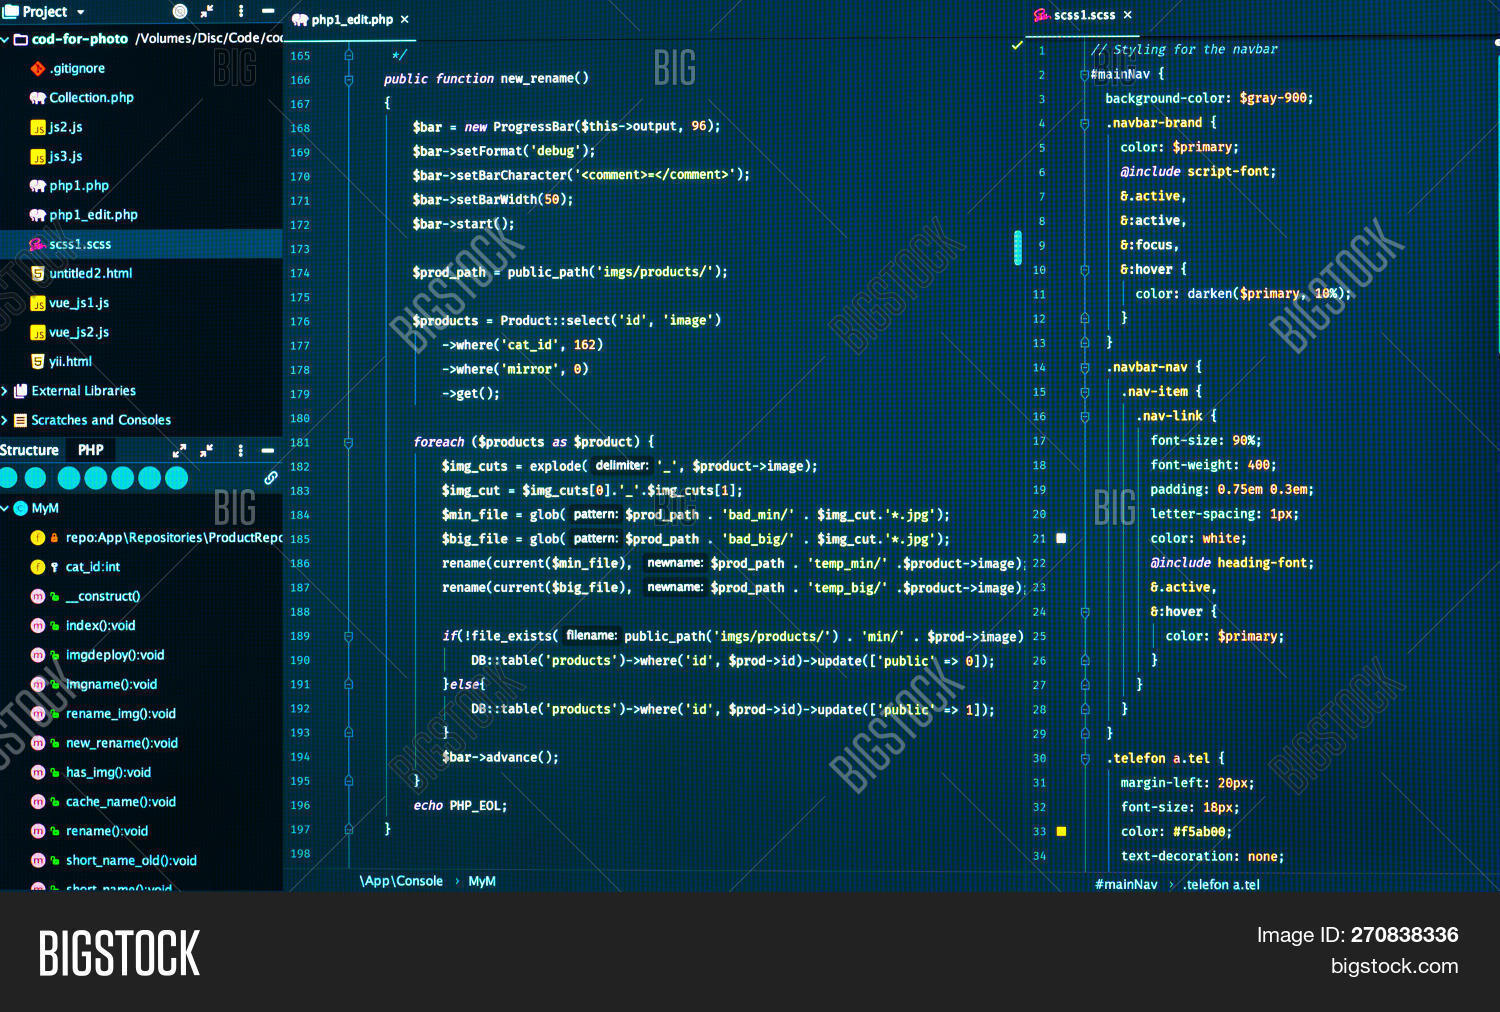Switch to the Structure tab label
Image resolution: width=1500 pixels, height=1012 pixels.
tap(29, 450)
